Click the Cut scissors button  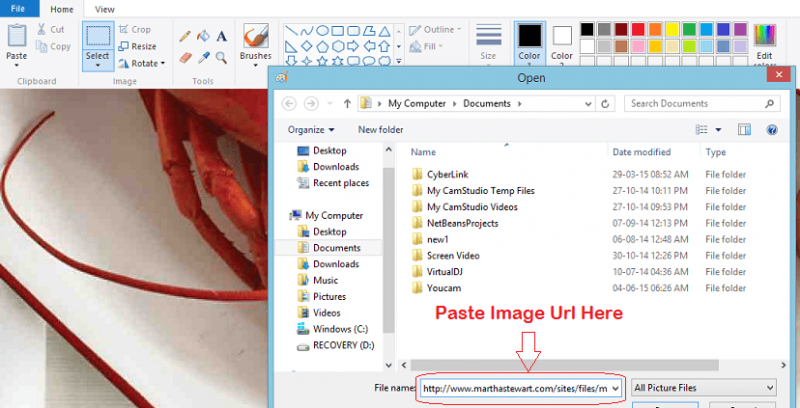[51, 30]
